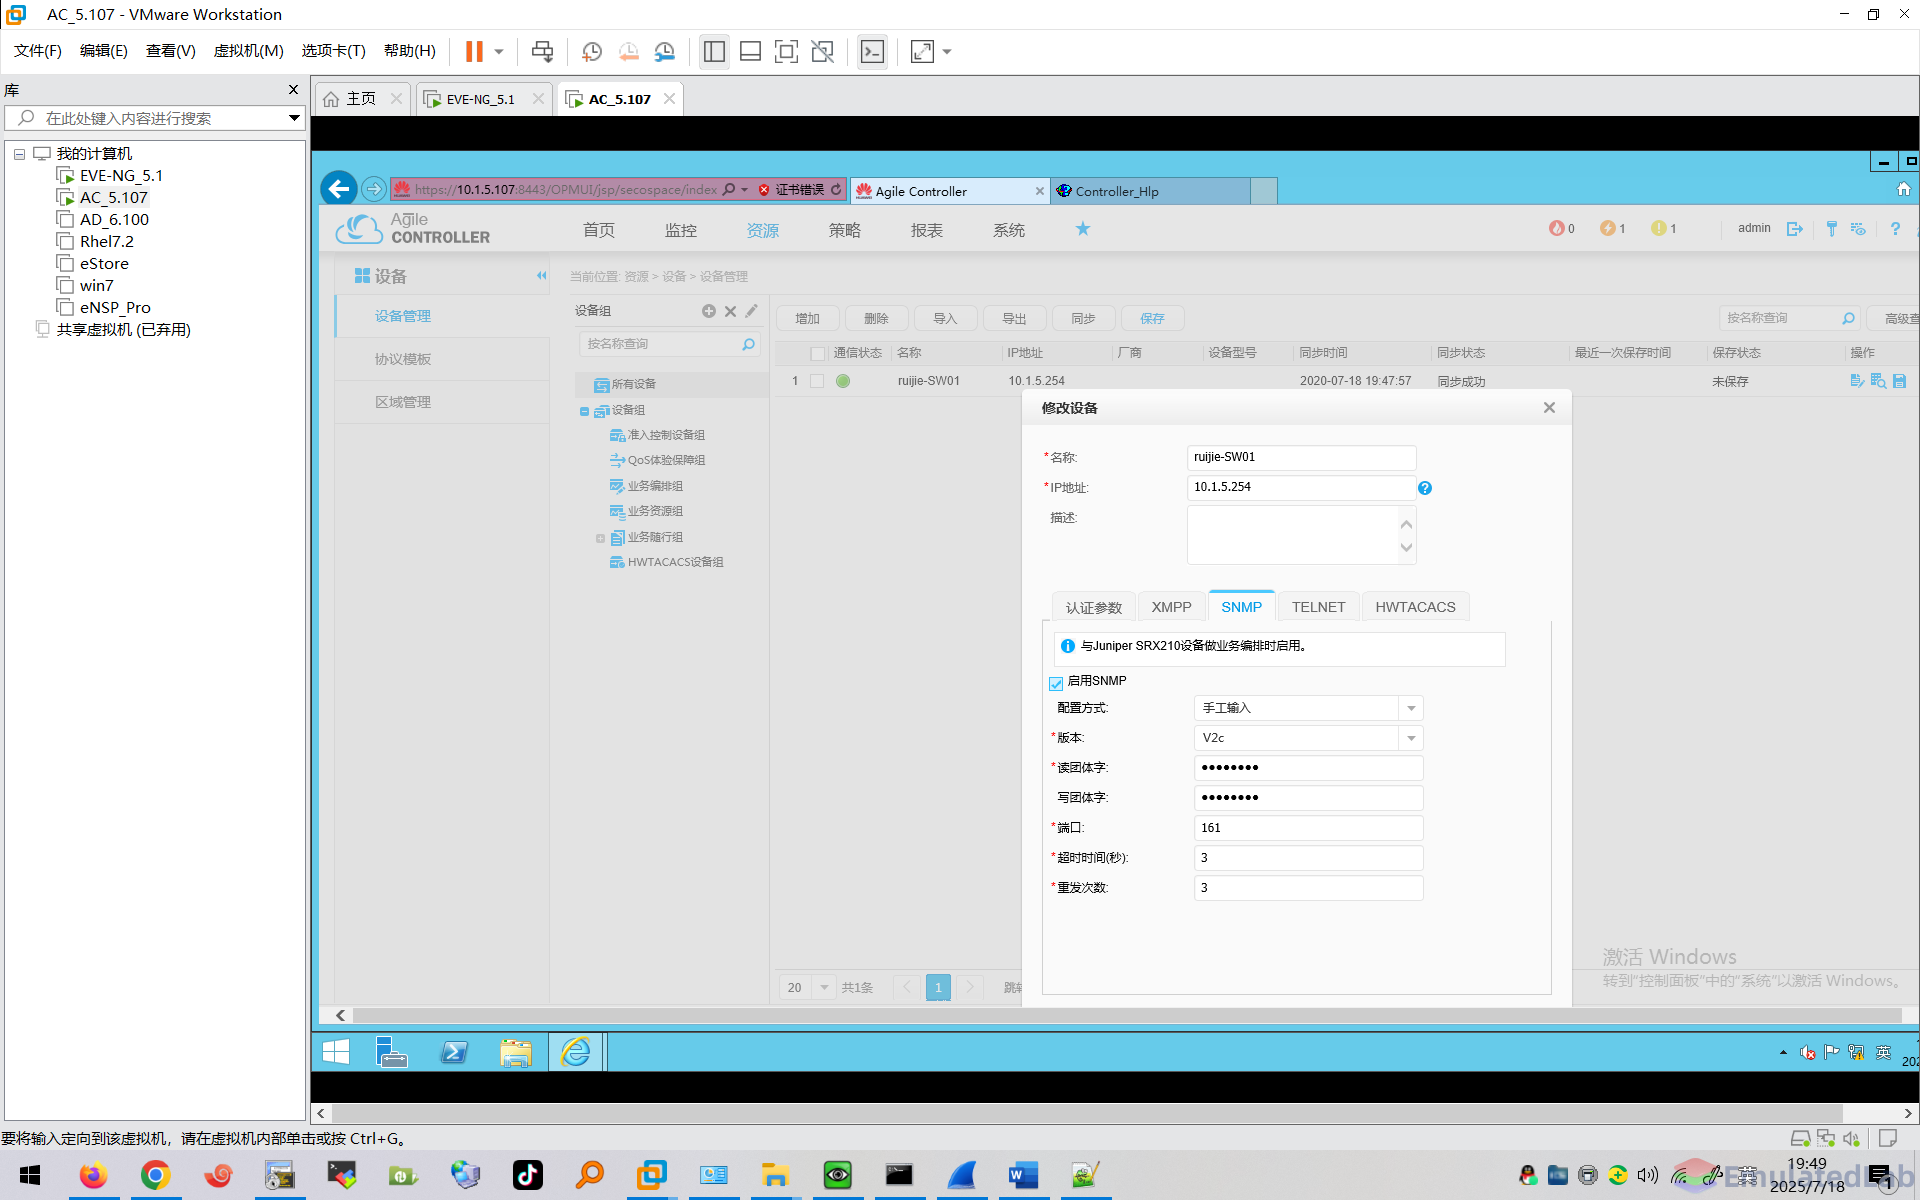Screen dimensions: 1920x1200
Task: Open the VMware console view icon
Action: tap(872, 51)
